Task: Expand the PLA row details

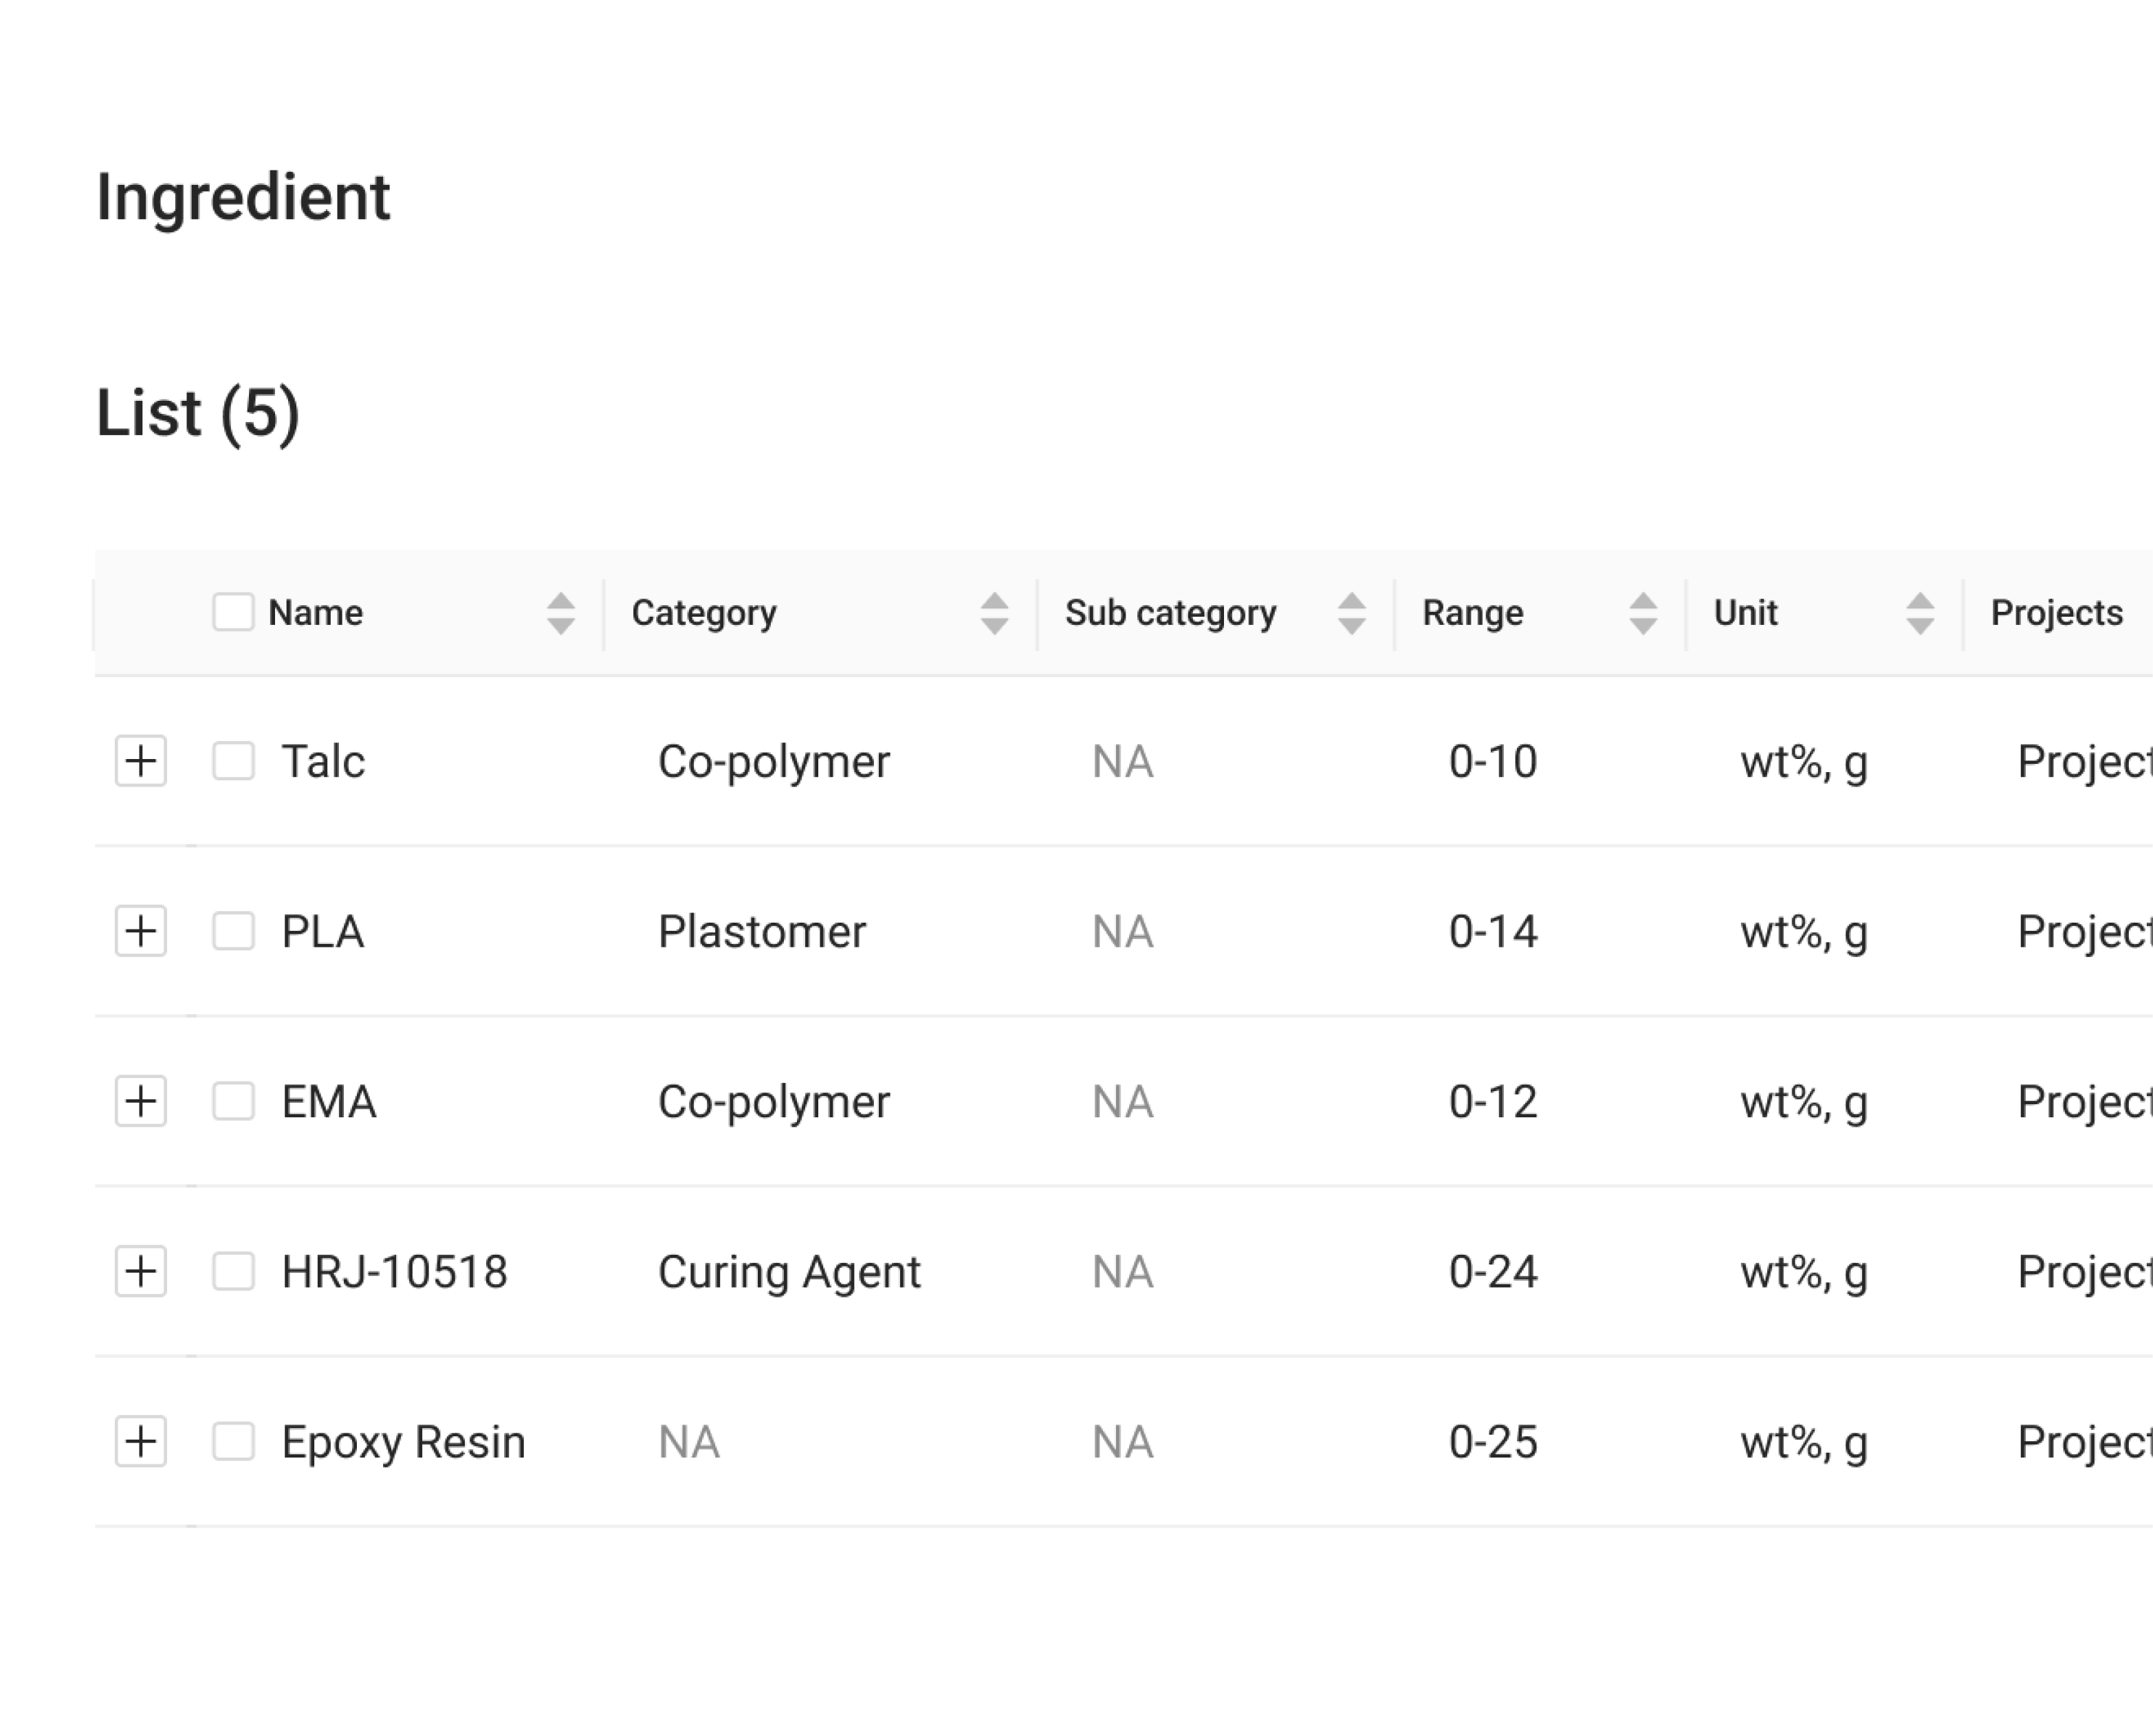Action: point(141,931)
